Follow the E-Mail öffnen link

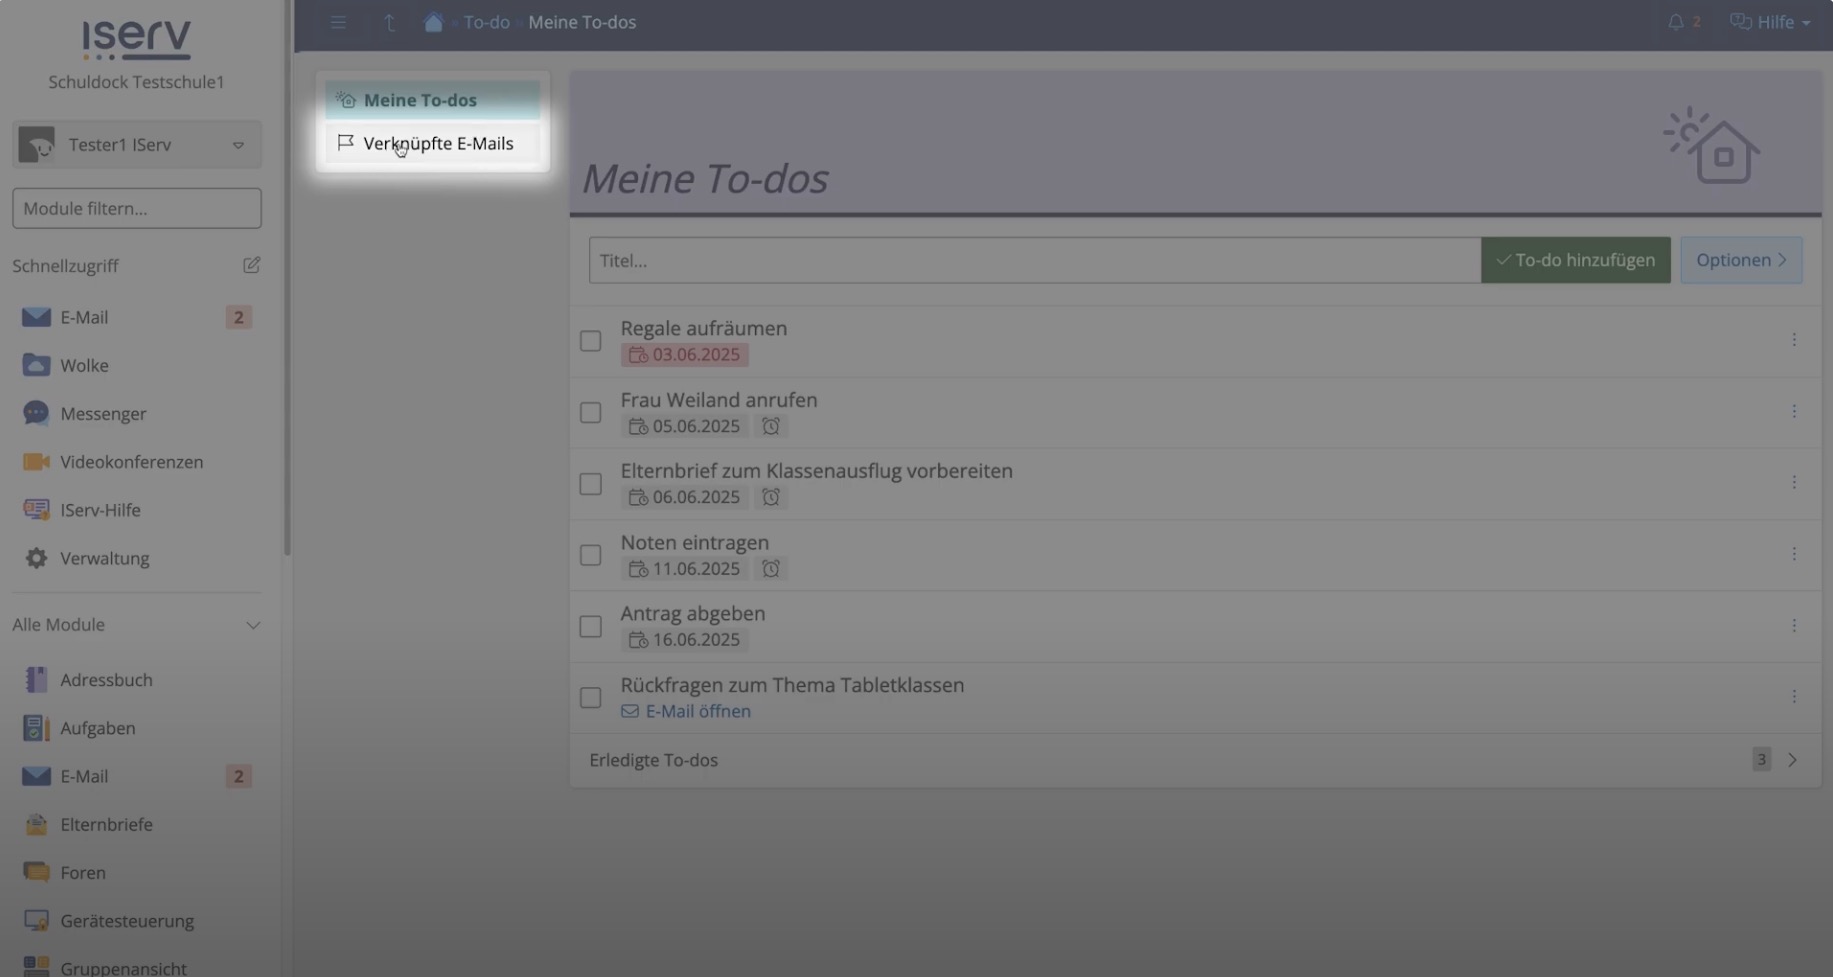pos(697,711)
